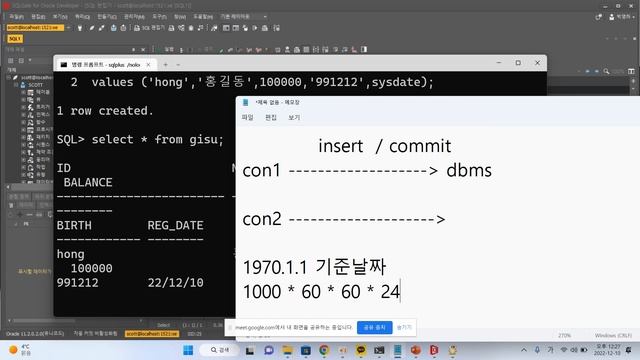Open the taskbar clock and date
The width and height of the screenshot is (640, 360).
pos(607,350)
